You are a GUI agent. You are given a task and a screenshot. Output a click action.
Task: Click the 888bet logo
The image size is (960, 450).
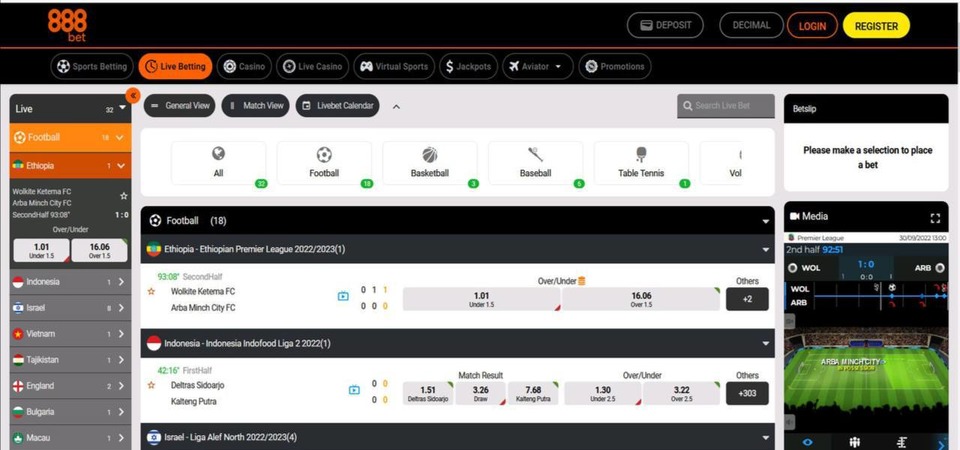pyautogui.click(x=67, y=26)
